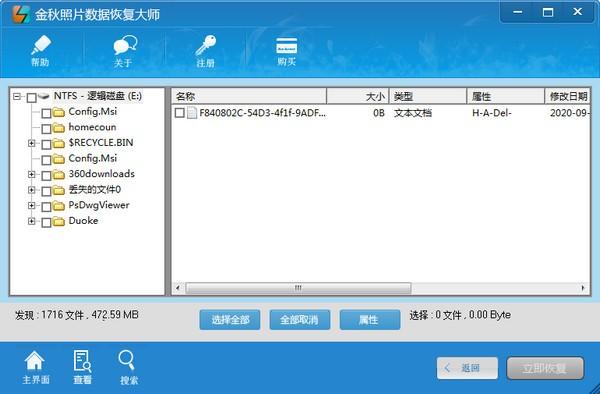Select the NTFS - 逻辑磁盘 (E:) label
Image resolution: width=600 pixels, height=394 pixels.
(x=98, y=96)
